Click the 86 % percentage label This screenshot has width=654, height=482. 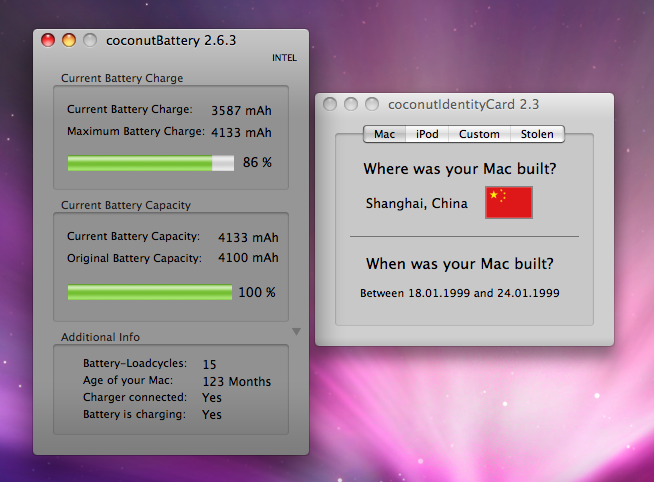257,163
